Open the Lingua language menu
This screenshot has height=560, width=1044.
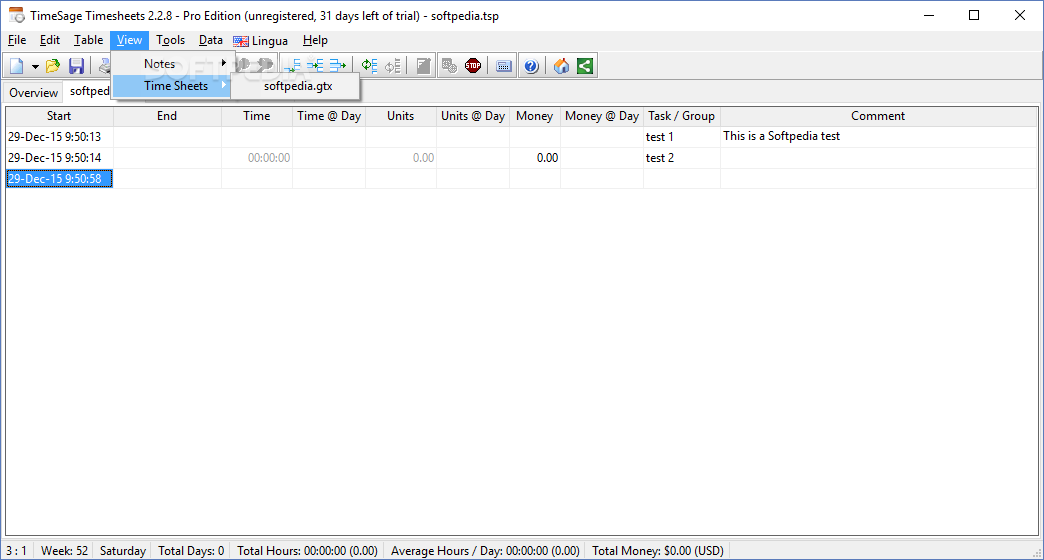pyautogui.click(x=261, y=41)
